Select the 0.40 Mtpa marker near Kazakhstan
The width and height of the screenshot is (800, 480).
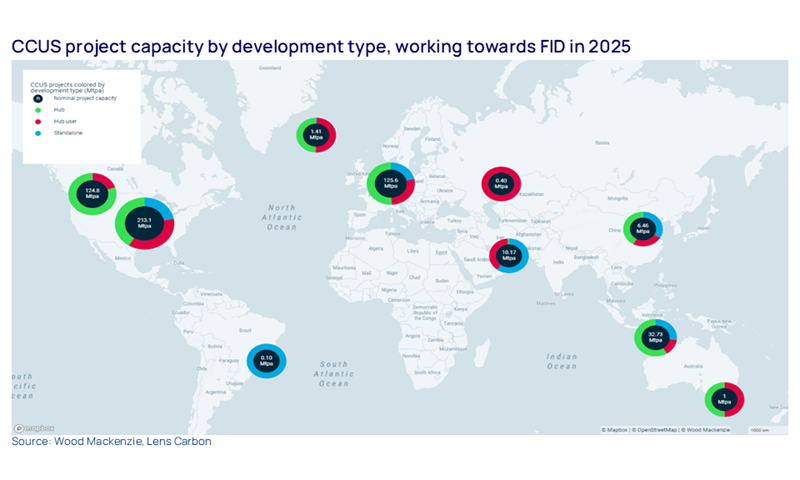click(x=501, y=183)
